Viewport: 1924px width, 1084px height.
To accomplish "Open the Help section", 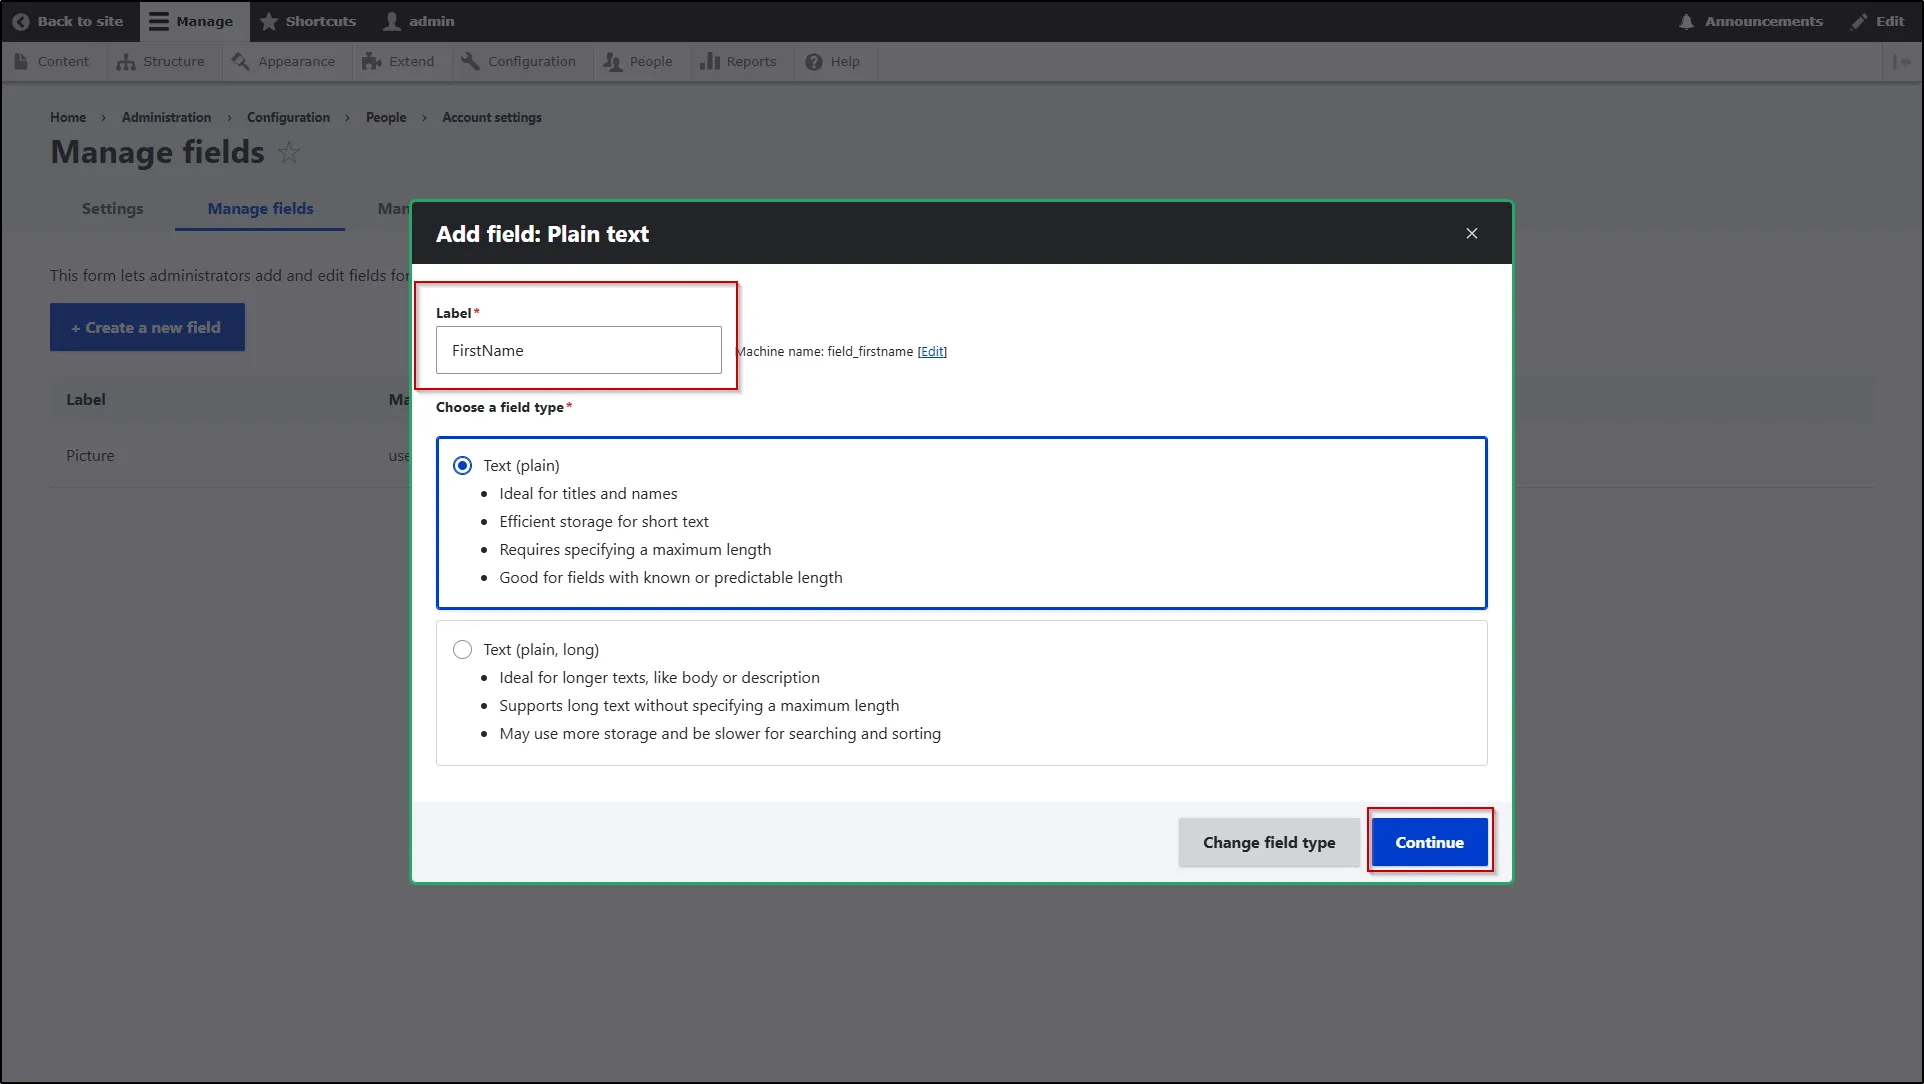I will click(833, 61).
